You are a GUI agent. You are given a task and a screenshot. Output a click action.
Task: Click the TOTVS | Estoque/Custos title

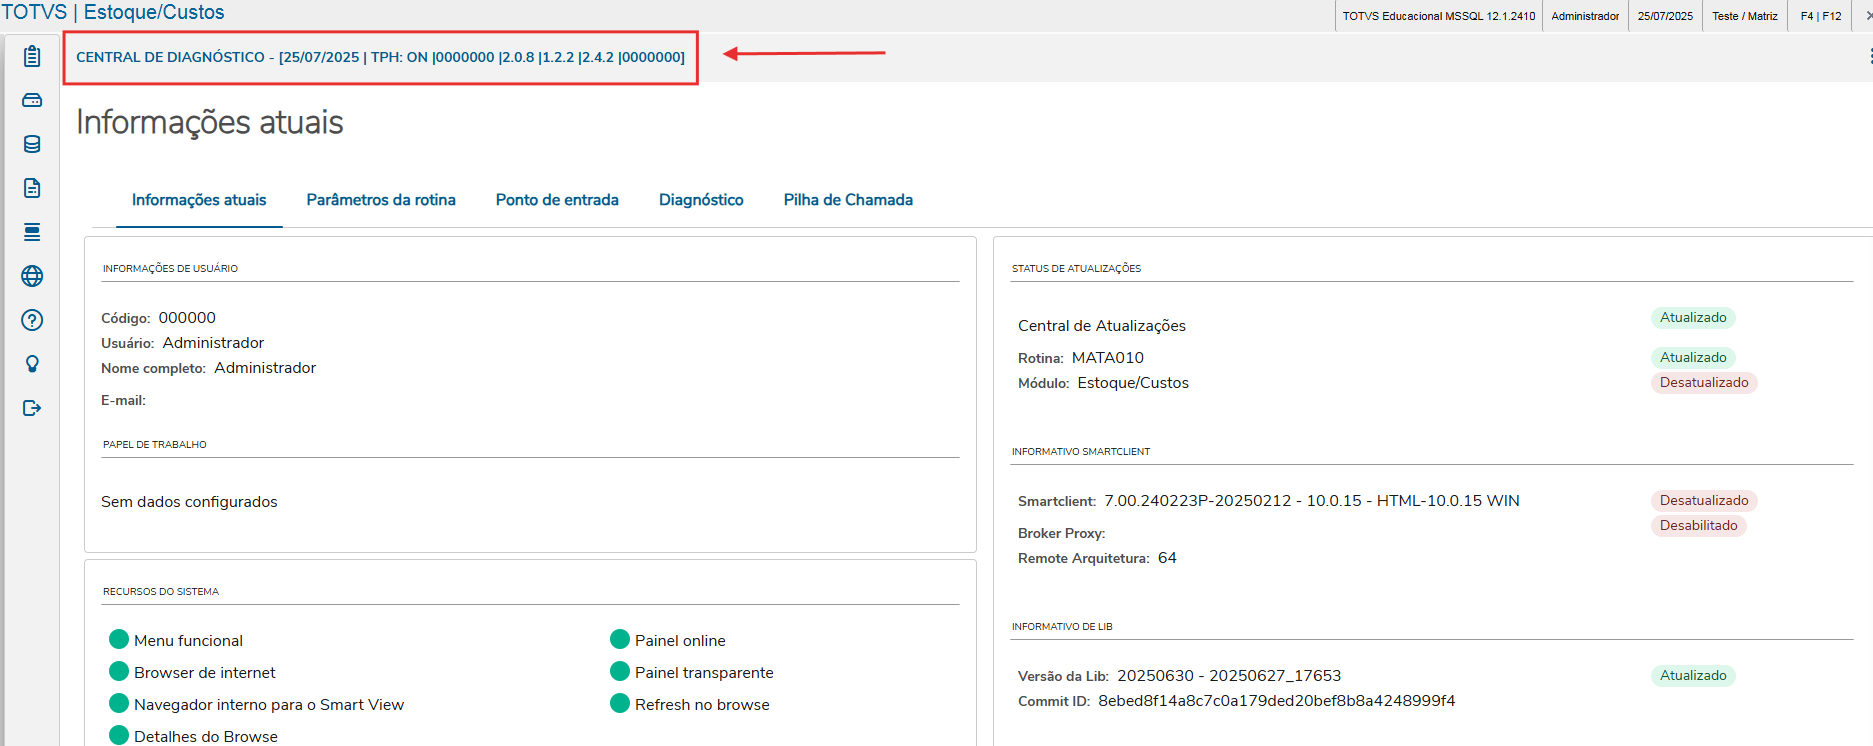tap(113, 12)
